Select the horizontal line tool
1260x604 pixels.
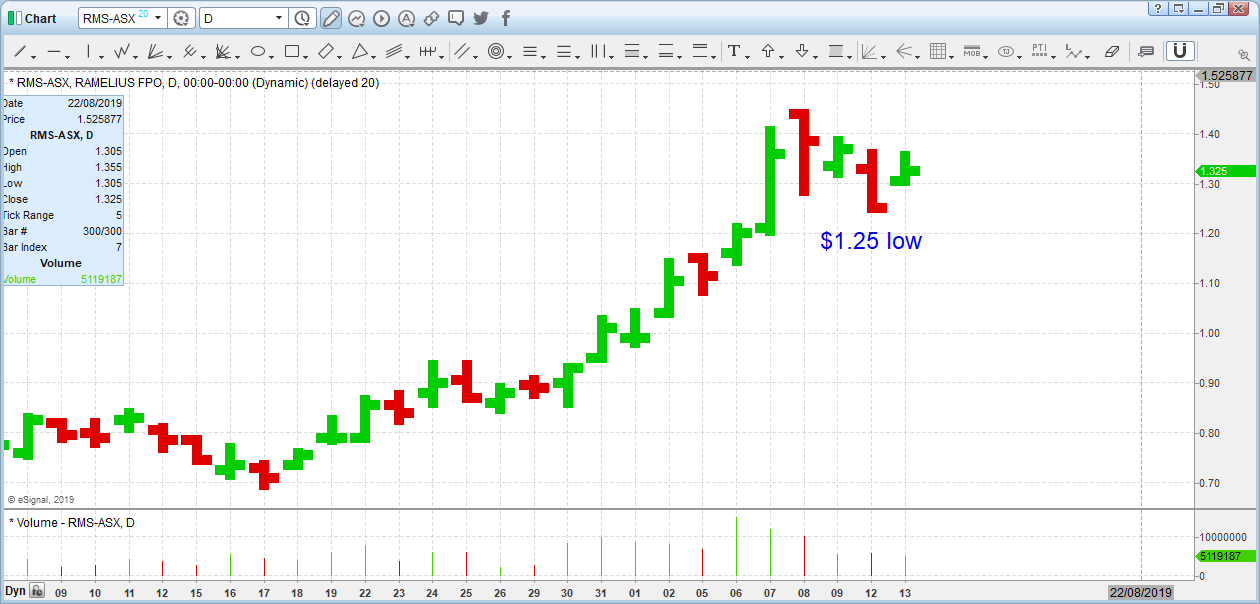[53, 51]
